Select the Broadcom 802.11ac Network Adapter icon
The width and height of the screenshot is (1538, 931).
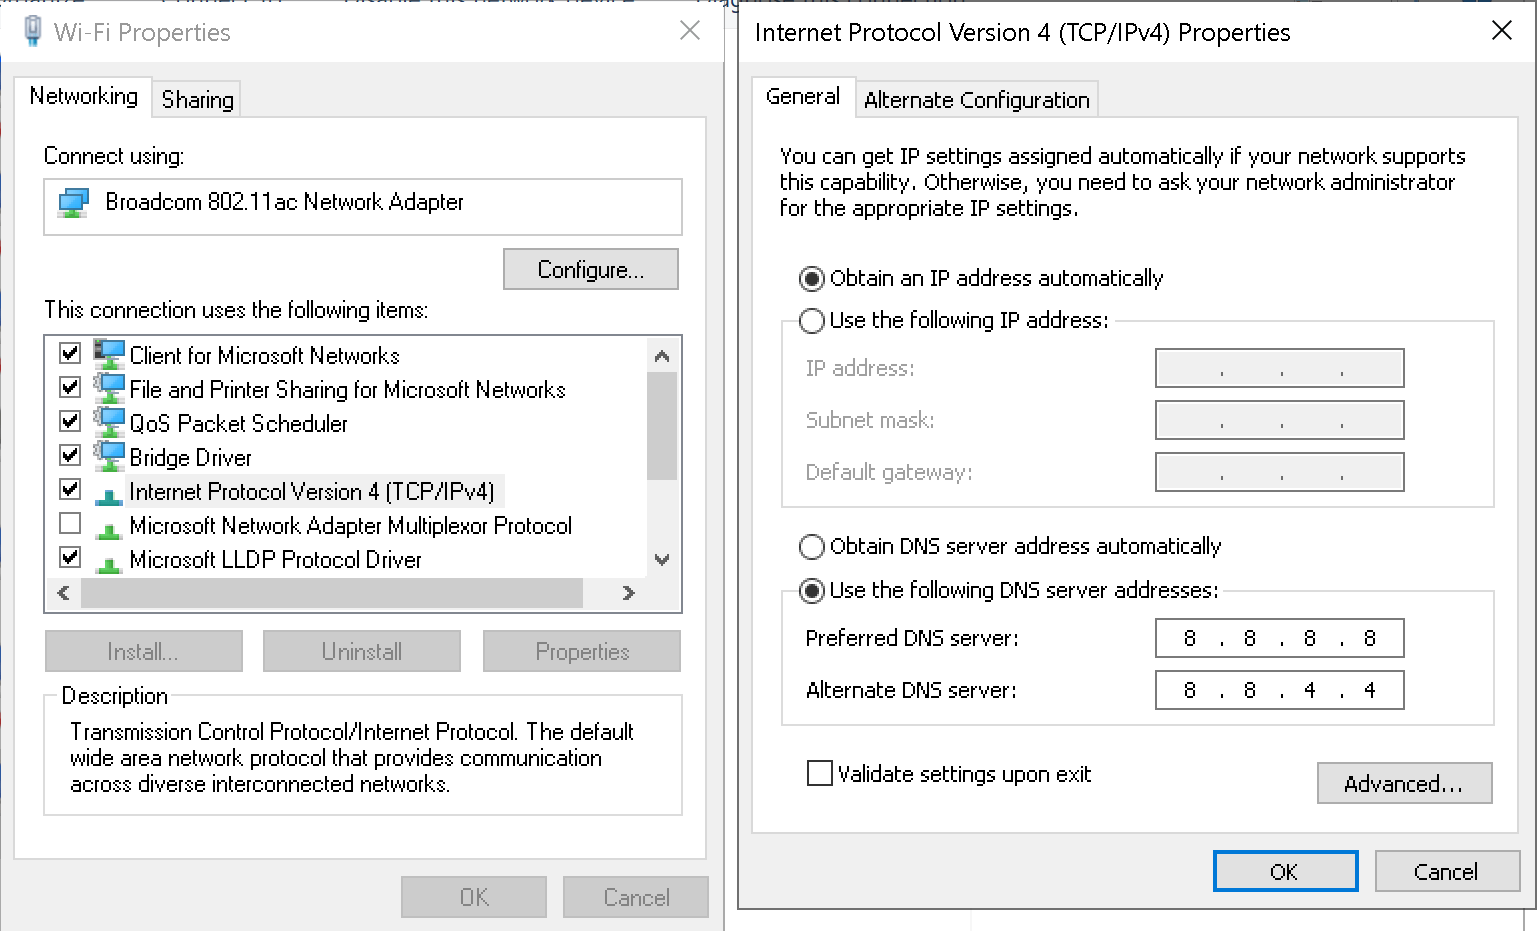click(x=74, y=202)
